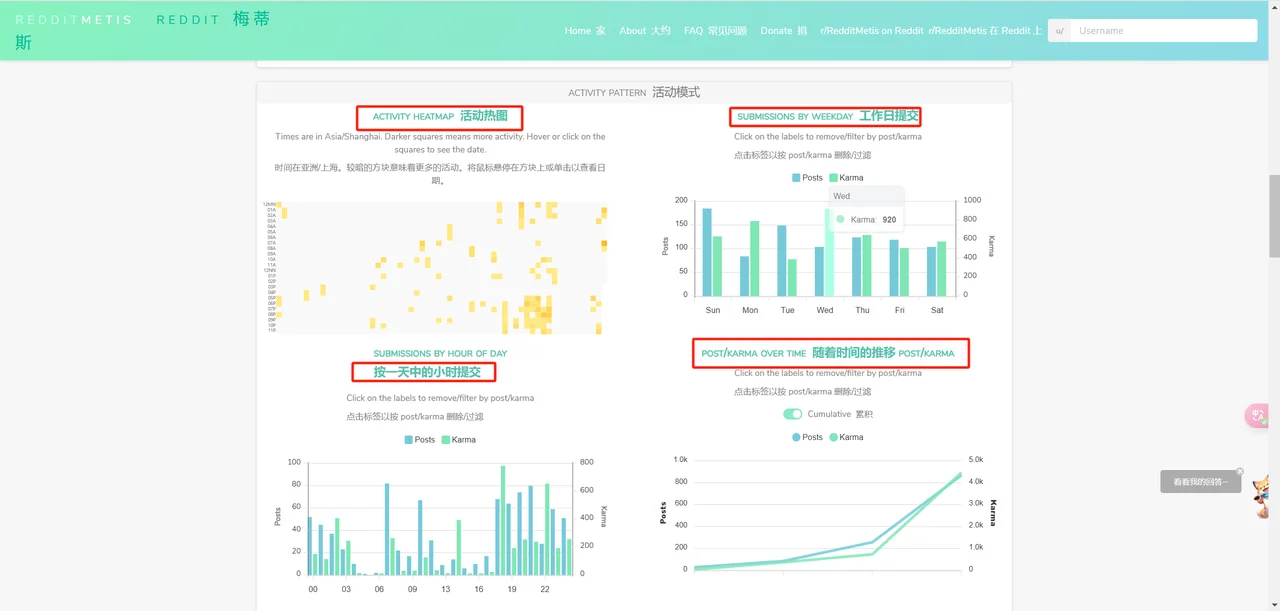The height and width of the screenshot is (611, 1280).
Task: Click the Sun axis label
Action: 712,310
